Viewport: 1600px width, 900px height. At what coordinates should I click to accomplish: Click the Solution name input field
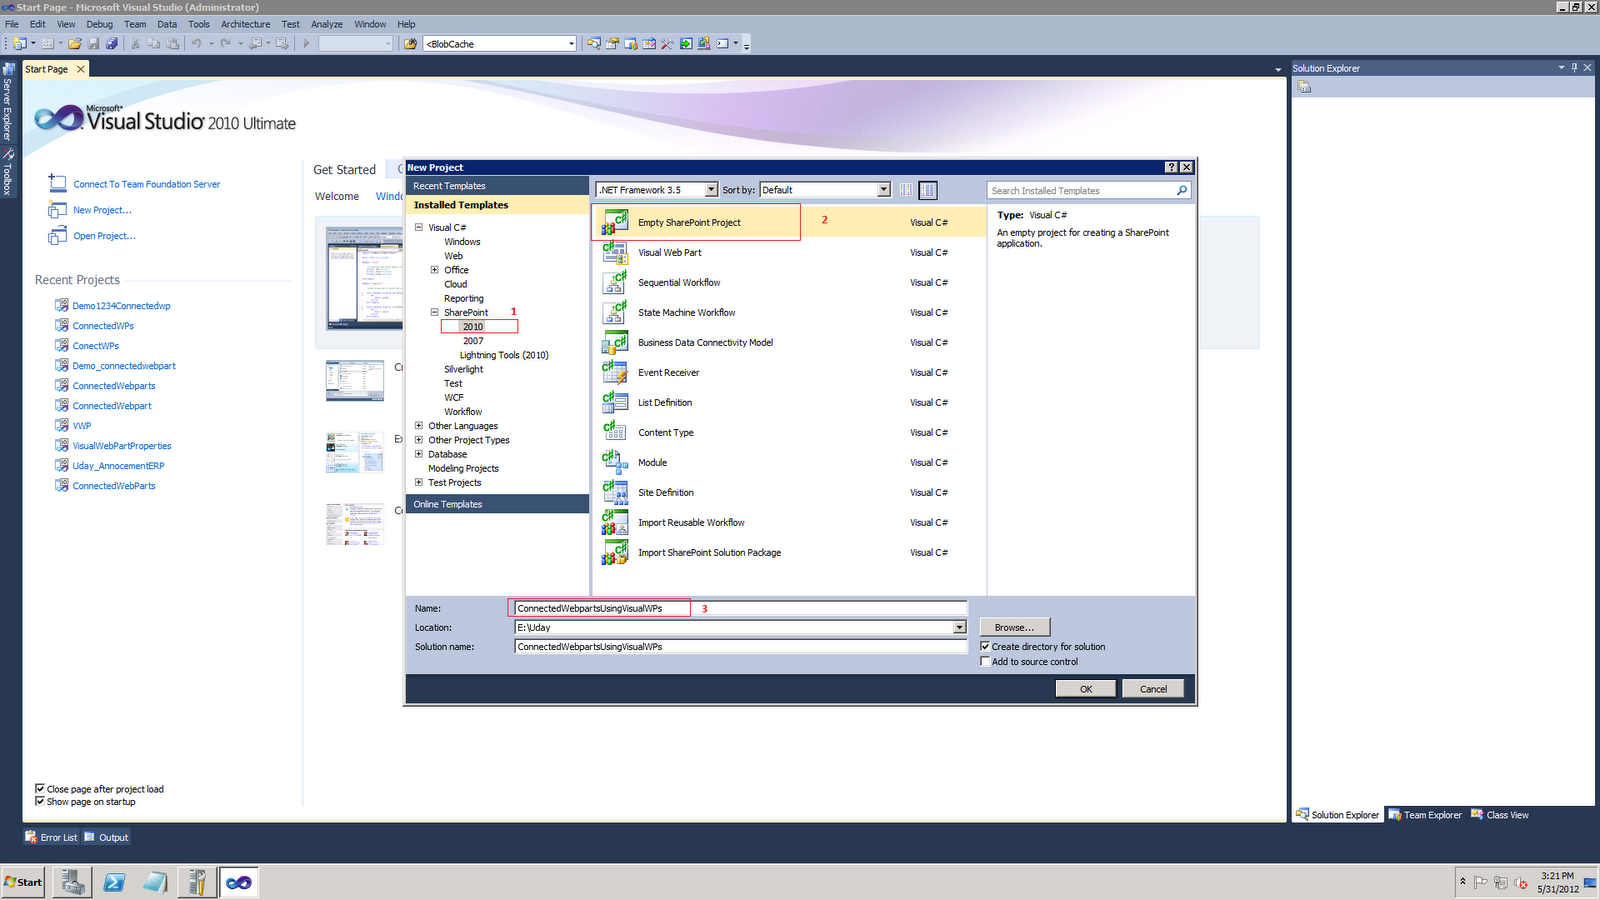tap(741, 646)
